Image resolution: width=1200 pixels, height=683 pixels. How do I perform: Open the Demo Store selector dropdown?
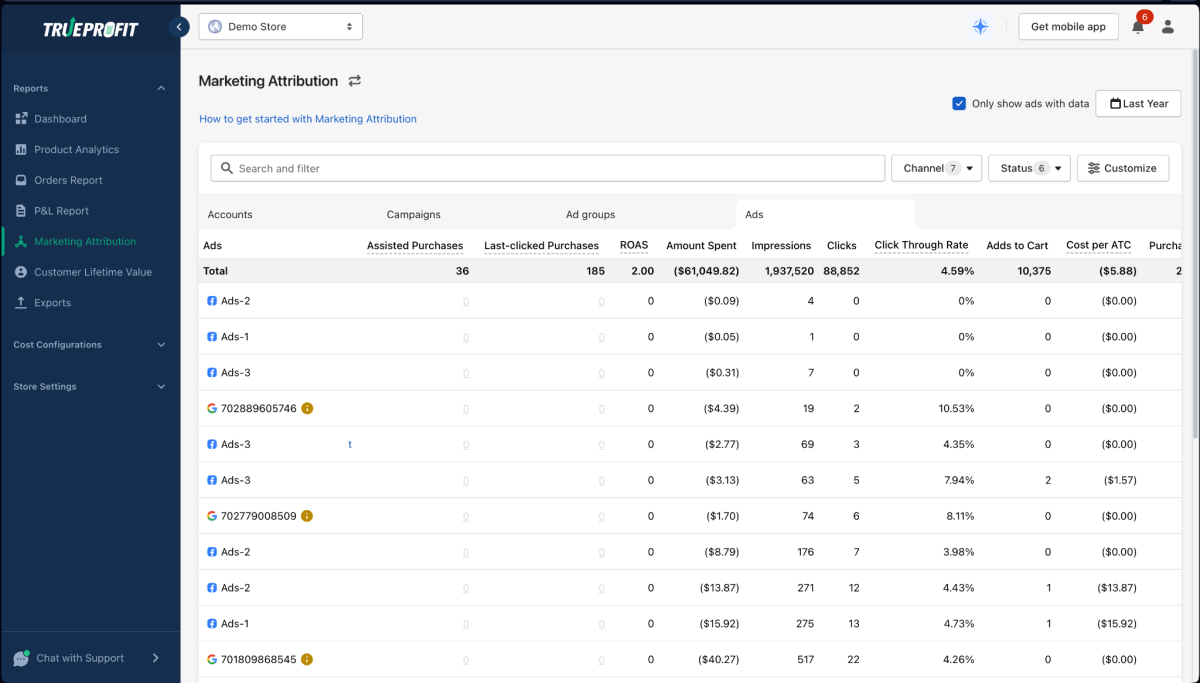281,27
